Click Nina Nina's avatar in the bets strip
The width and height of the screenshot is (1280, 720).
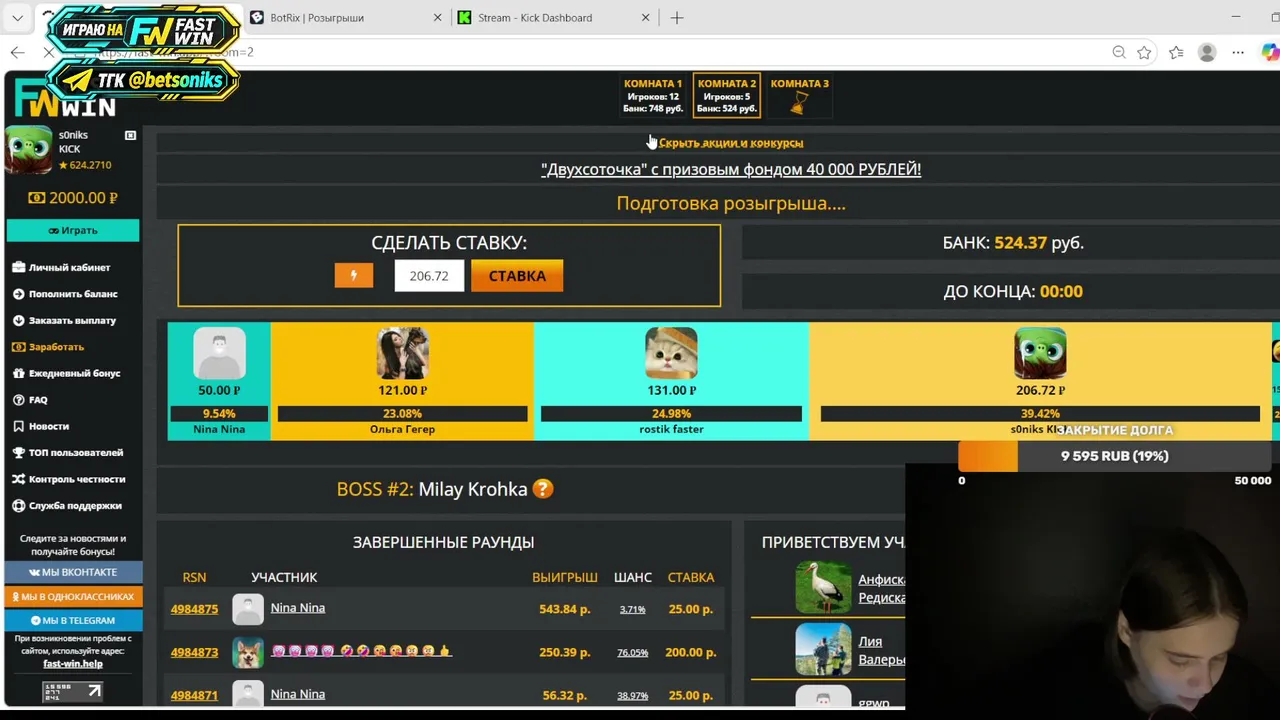[x=219, y=353]
